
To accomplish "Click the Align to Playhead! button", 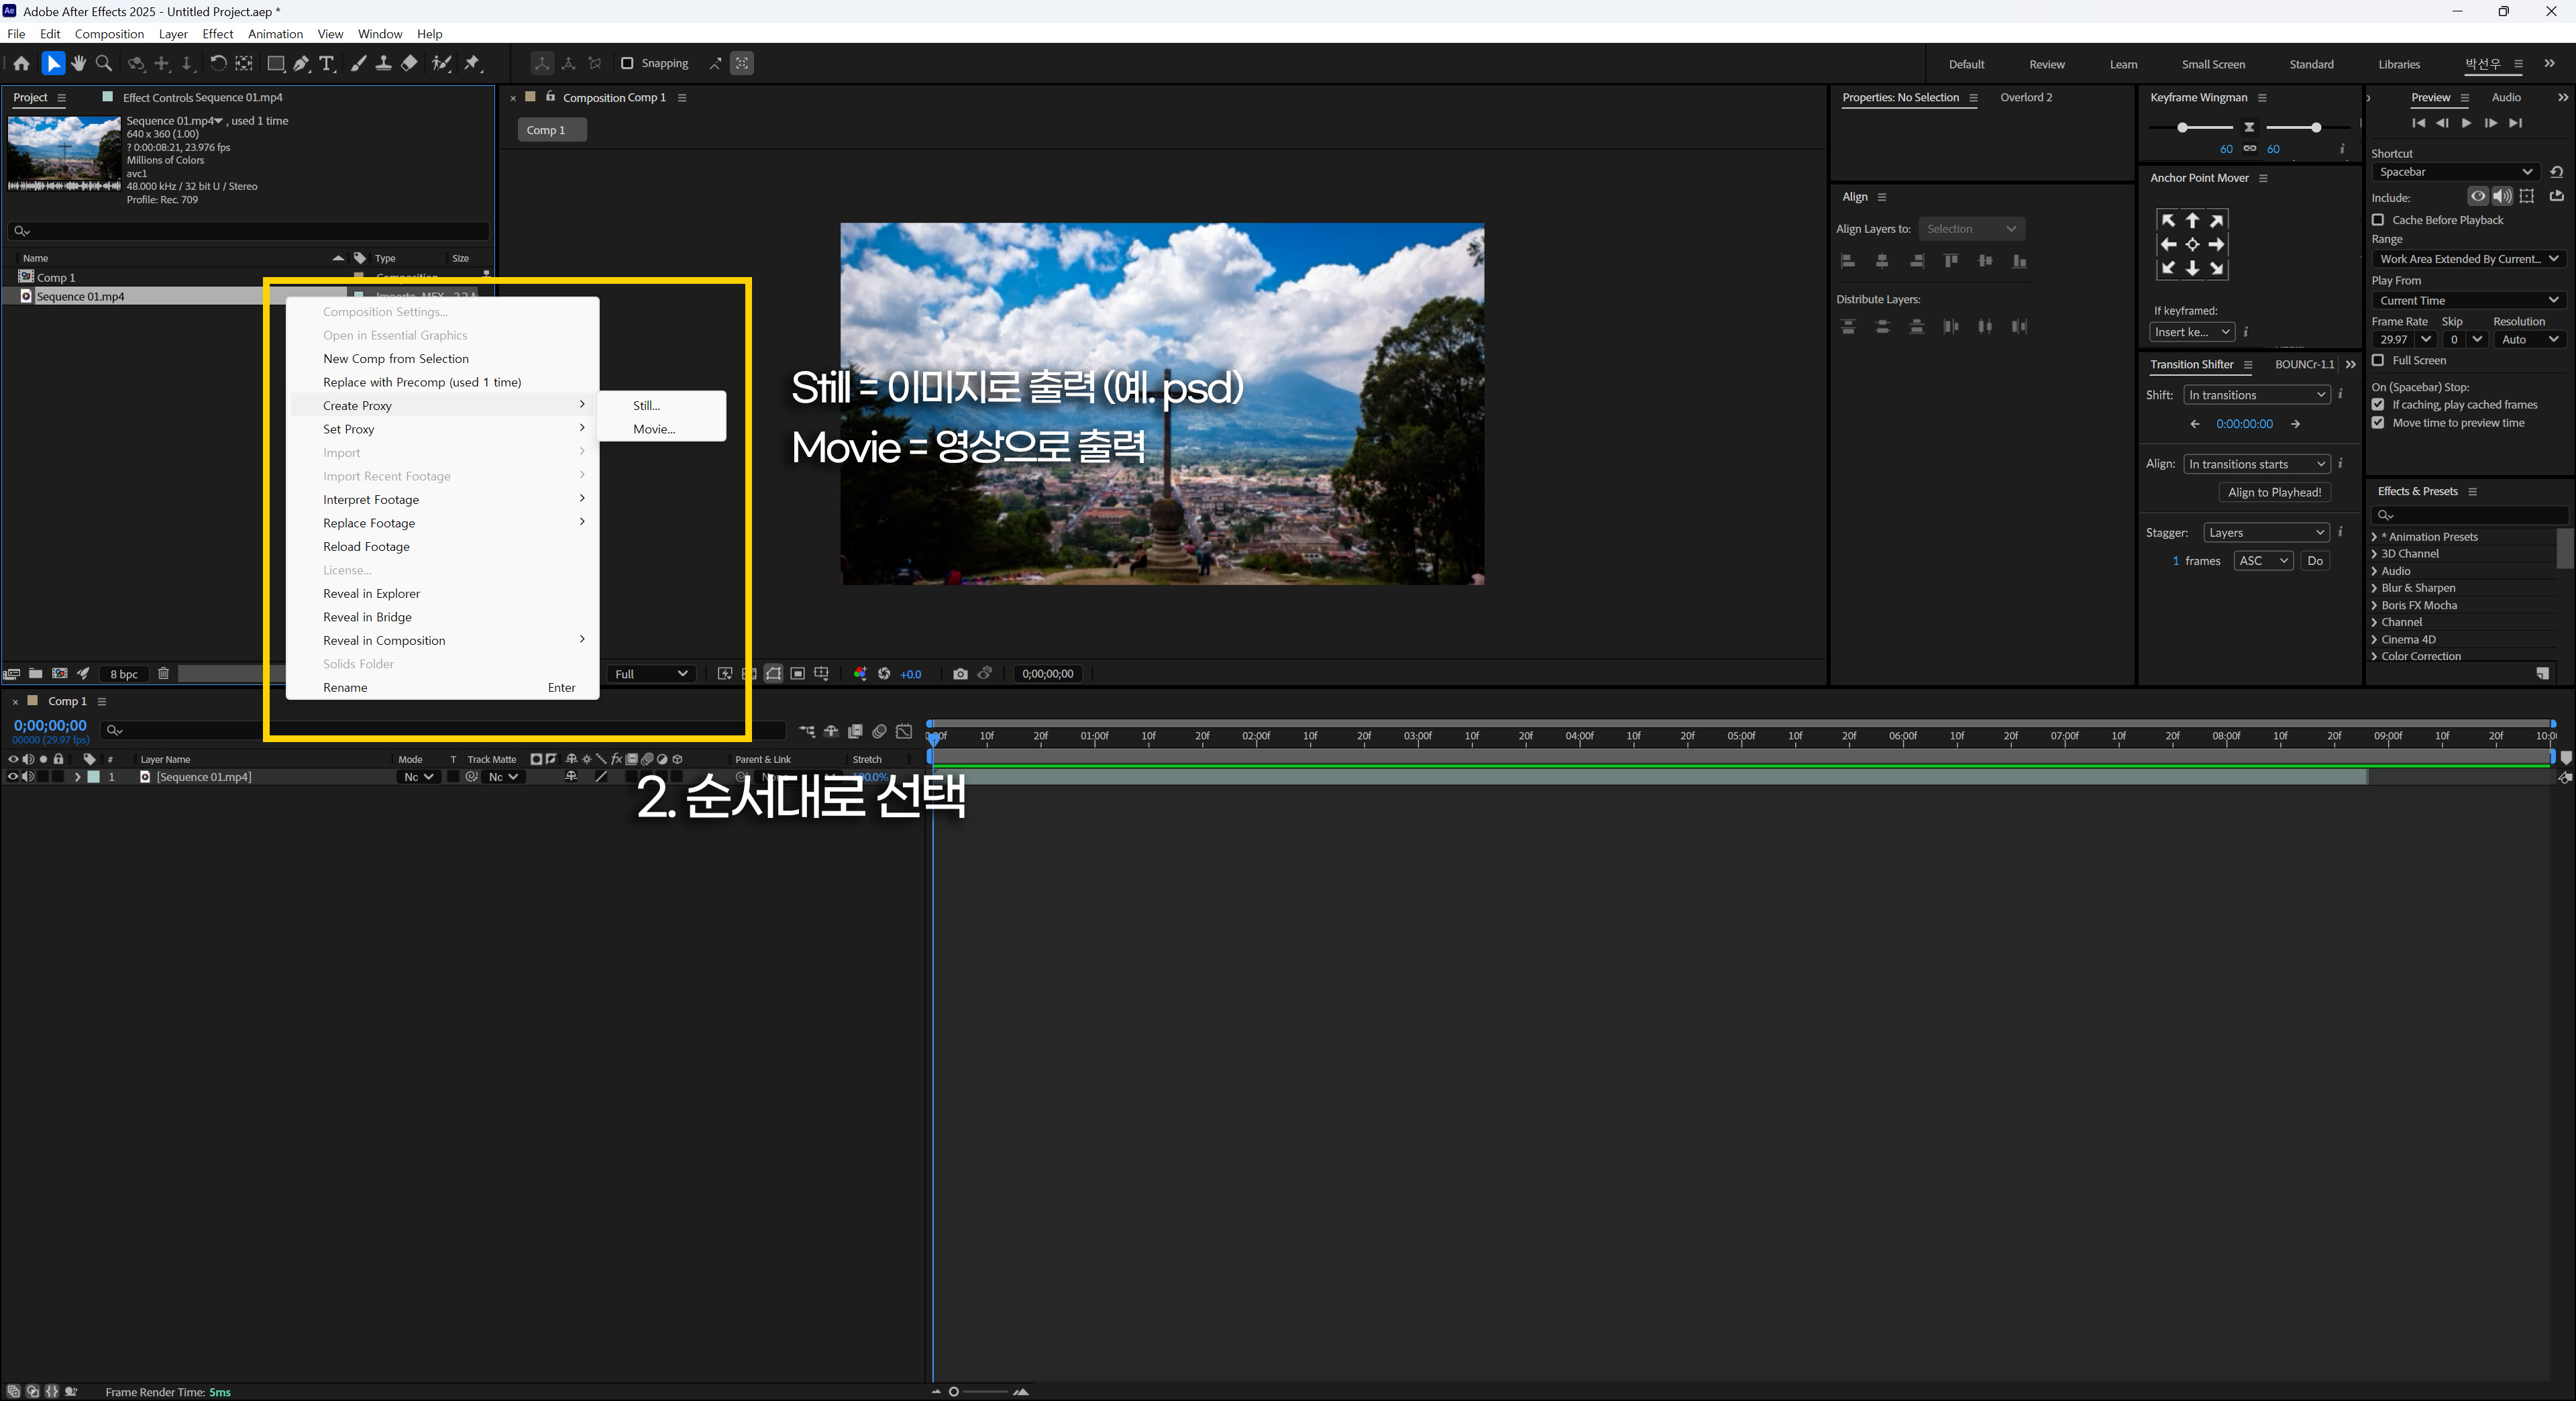I will click(x=2274, y=492).
